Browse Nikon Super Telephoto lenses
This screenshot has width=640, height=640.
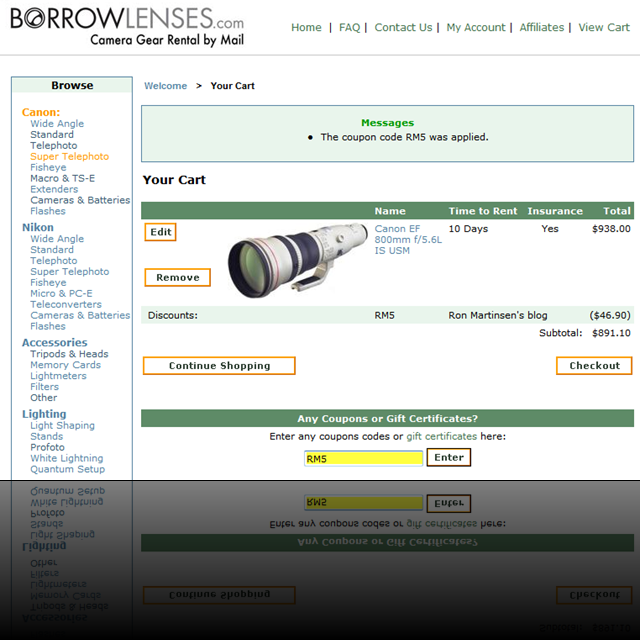click(69, 272)
